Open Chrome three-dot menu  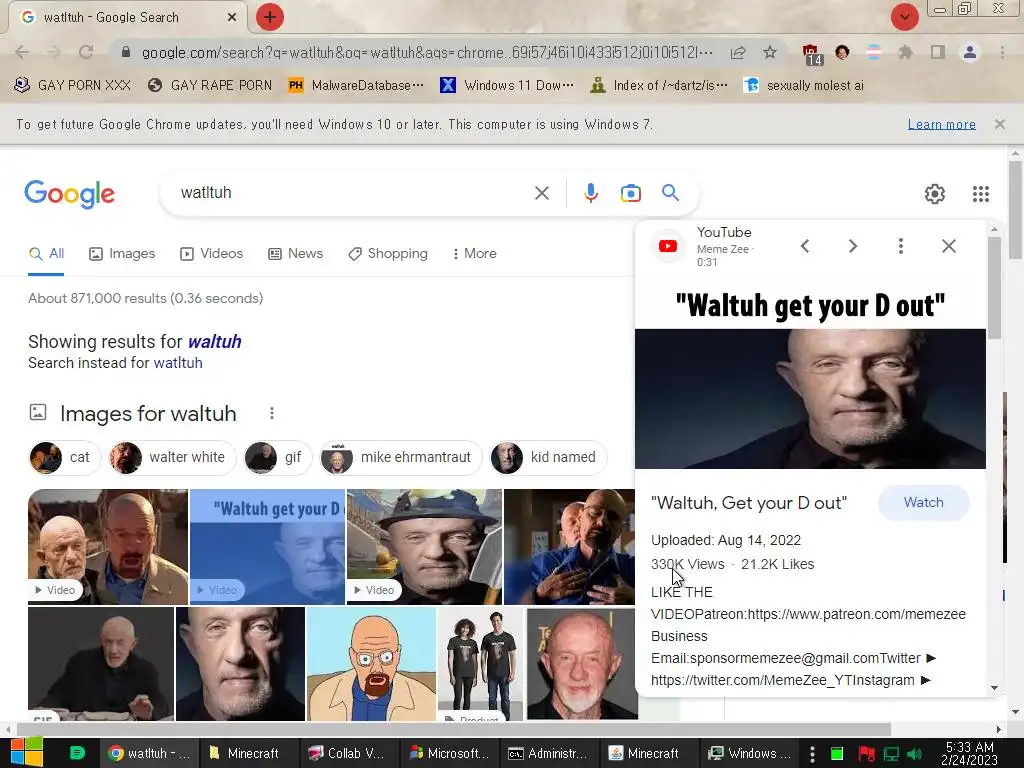coord(1002,52)
